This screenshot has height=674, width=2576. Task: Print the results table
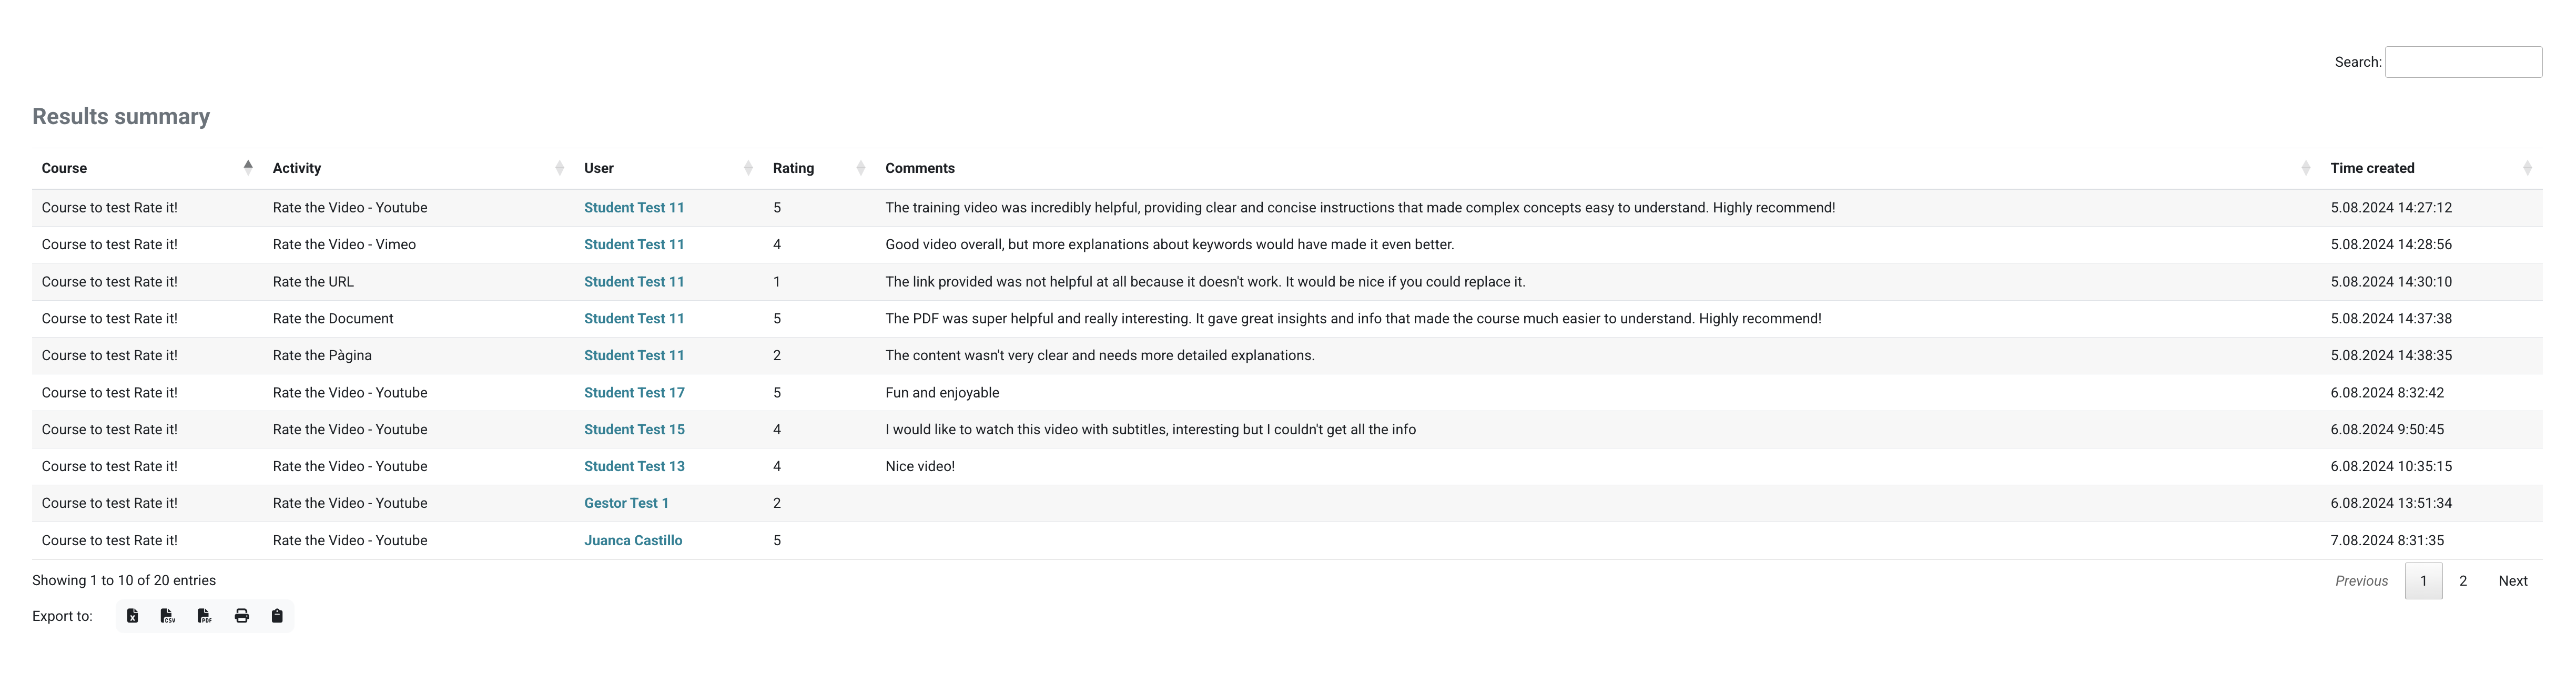241,616
